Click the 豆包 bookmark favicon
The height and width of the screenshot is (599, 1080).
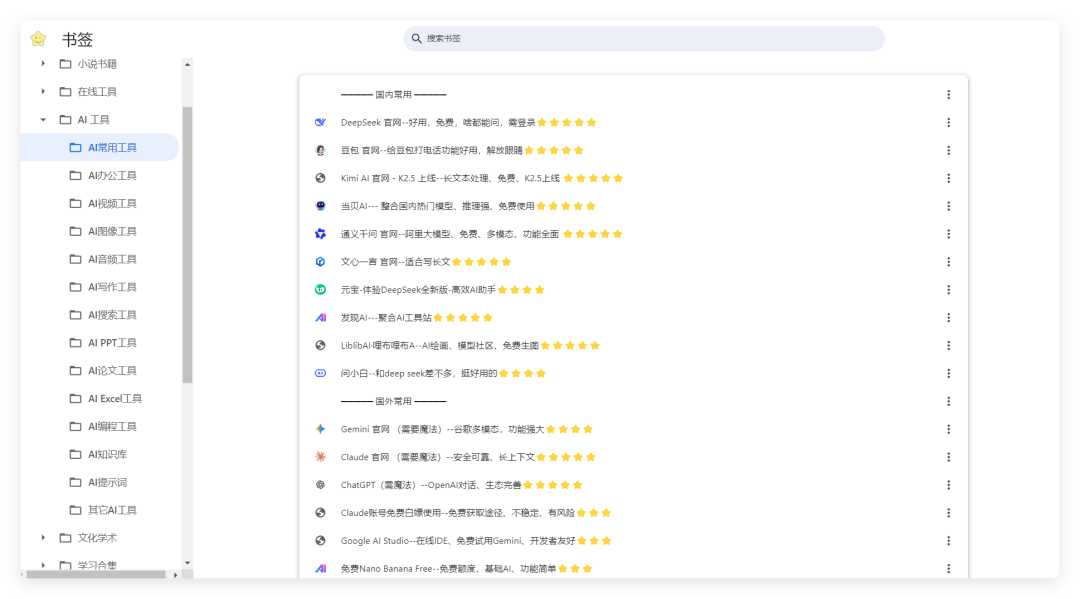point(320,150)
